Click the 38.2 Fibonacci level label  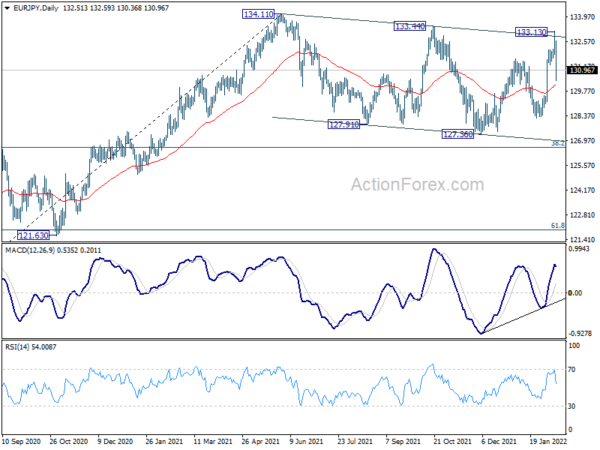pos(558,143)
